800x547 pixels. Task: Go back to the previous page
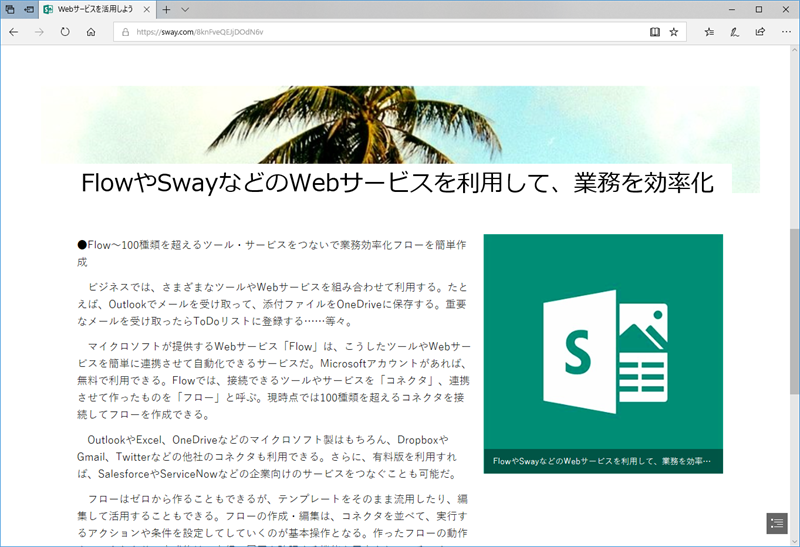coord(14,32)
